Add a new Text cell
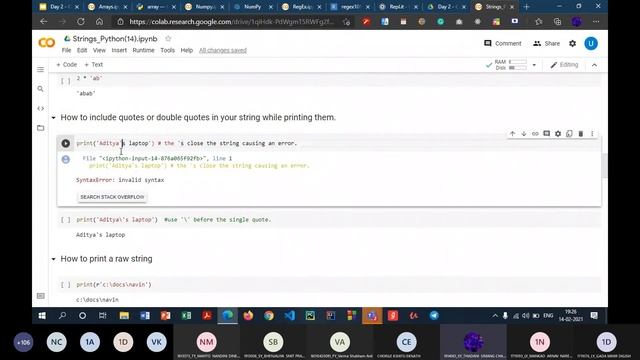 [x=93, y=64]
